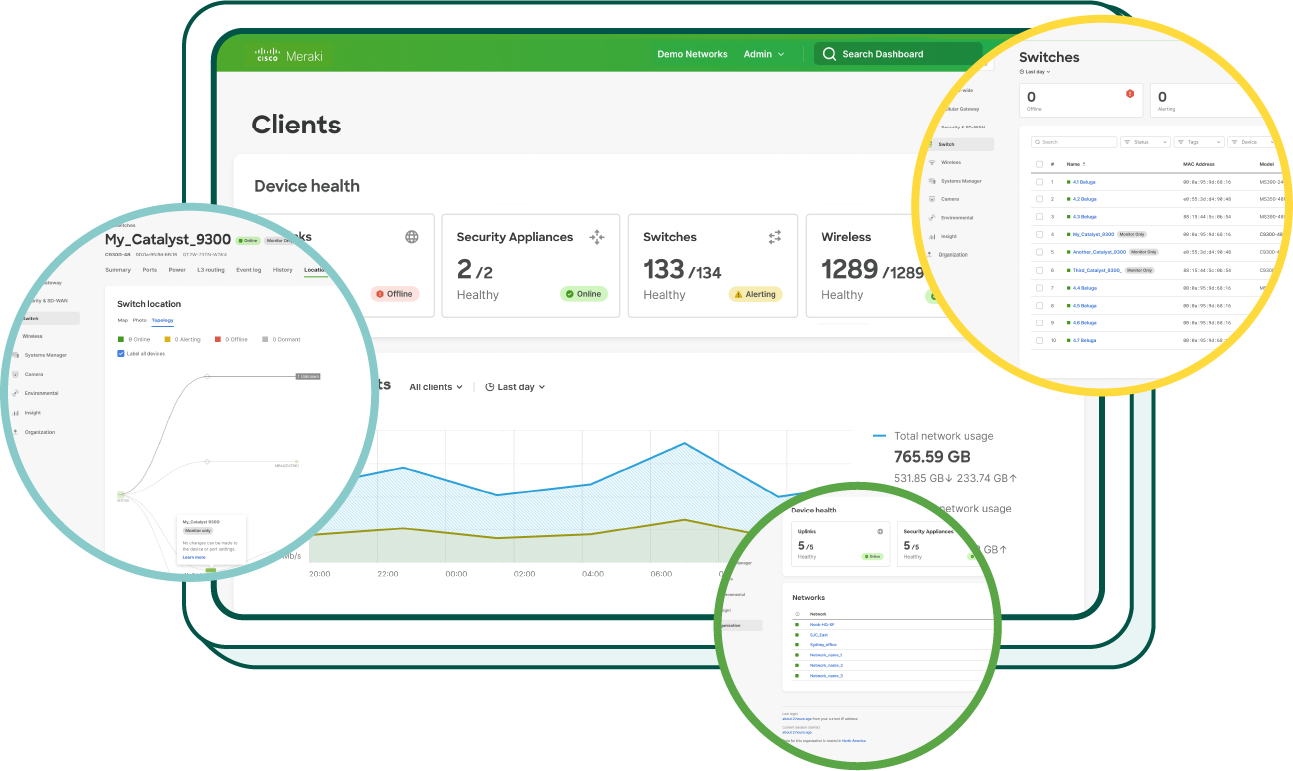This screenshot has width=1293, height=771.
Task: Open the 4.1 Beluga switch link
Action: point(1084,182)
